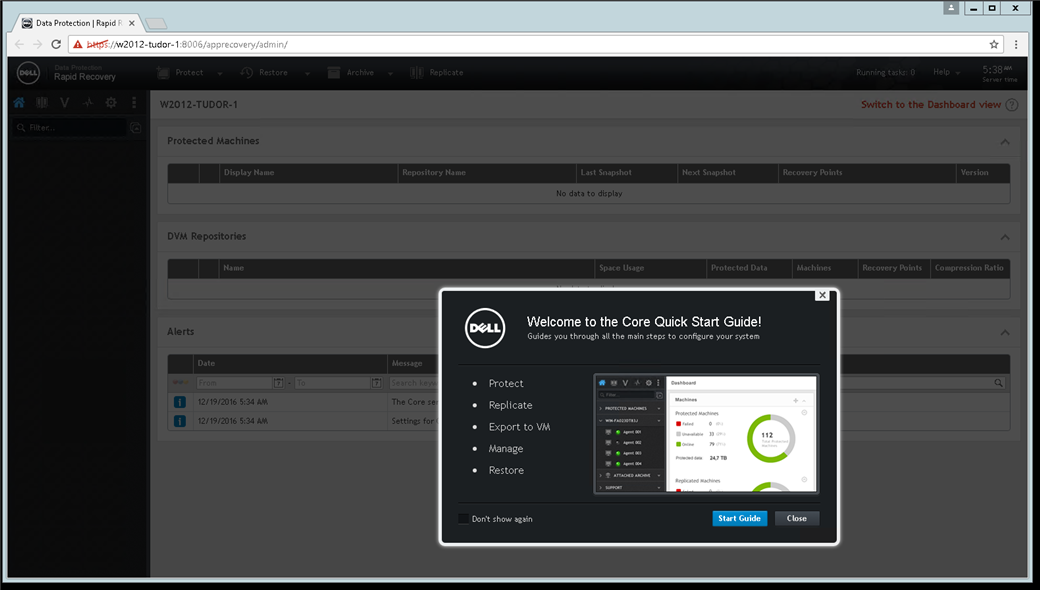Image resolution: width=1040 pixels, height=590 pixels.
Task: Click the Close button in the dialog
Action: coord(797,518)
